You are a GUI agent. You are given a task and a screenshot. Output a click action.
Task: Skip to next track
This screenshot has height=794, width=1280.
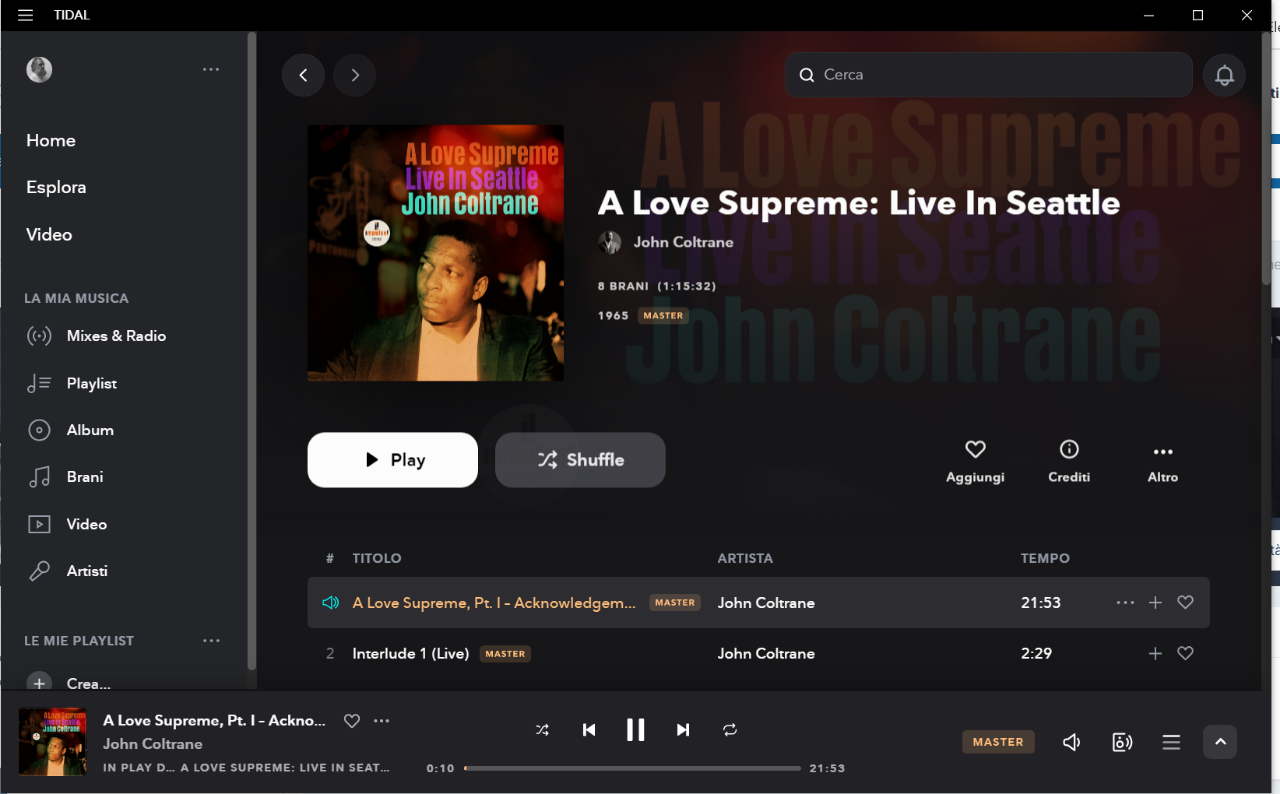(x=683, y=730)
